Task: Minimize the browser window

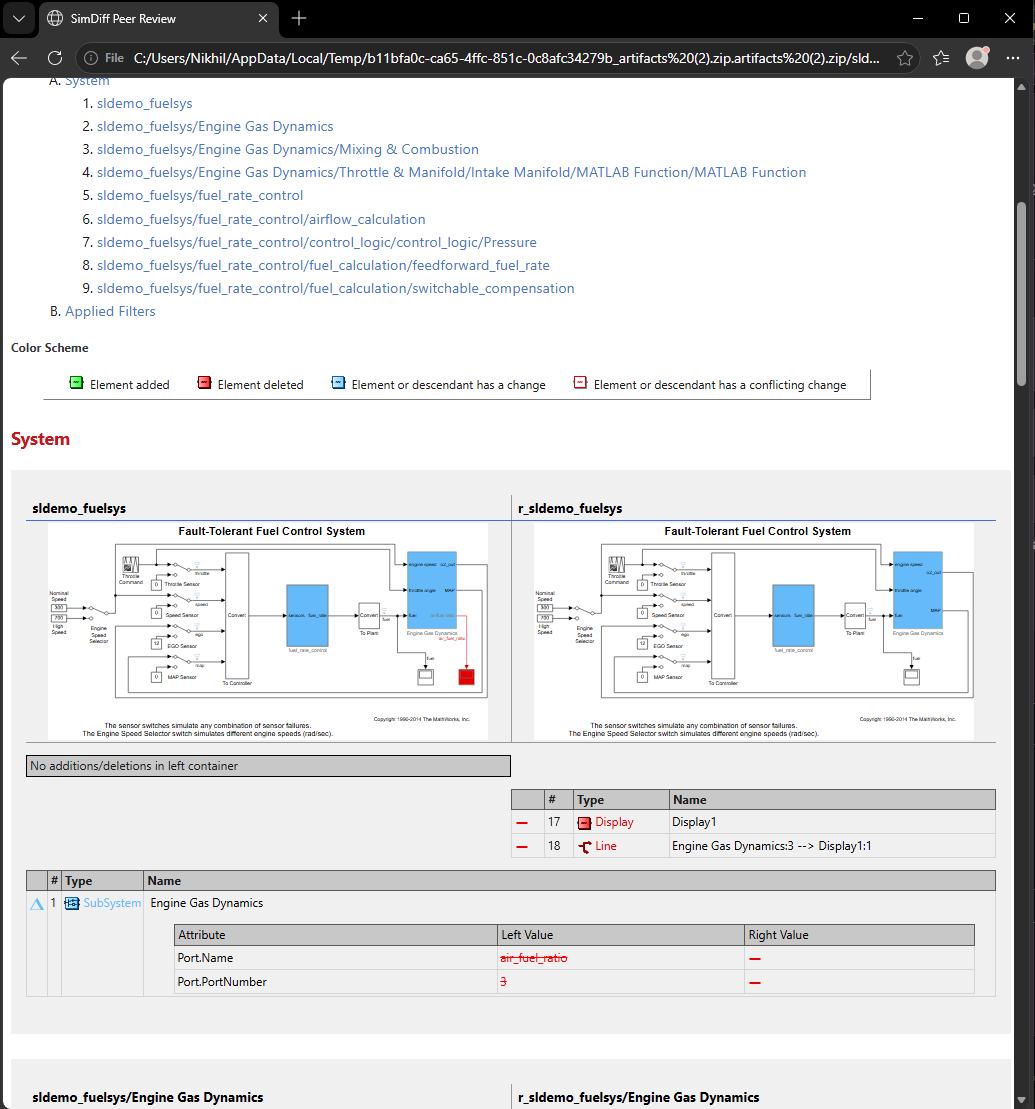Action: pos(918,18)
